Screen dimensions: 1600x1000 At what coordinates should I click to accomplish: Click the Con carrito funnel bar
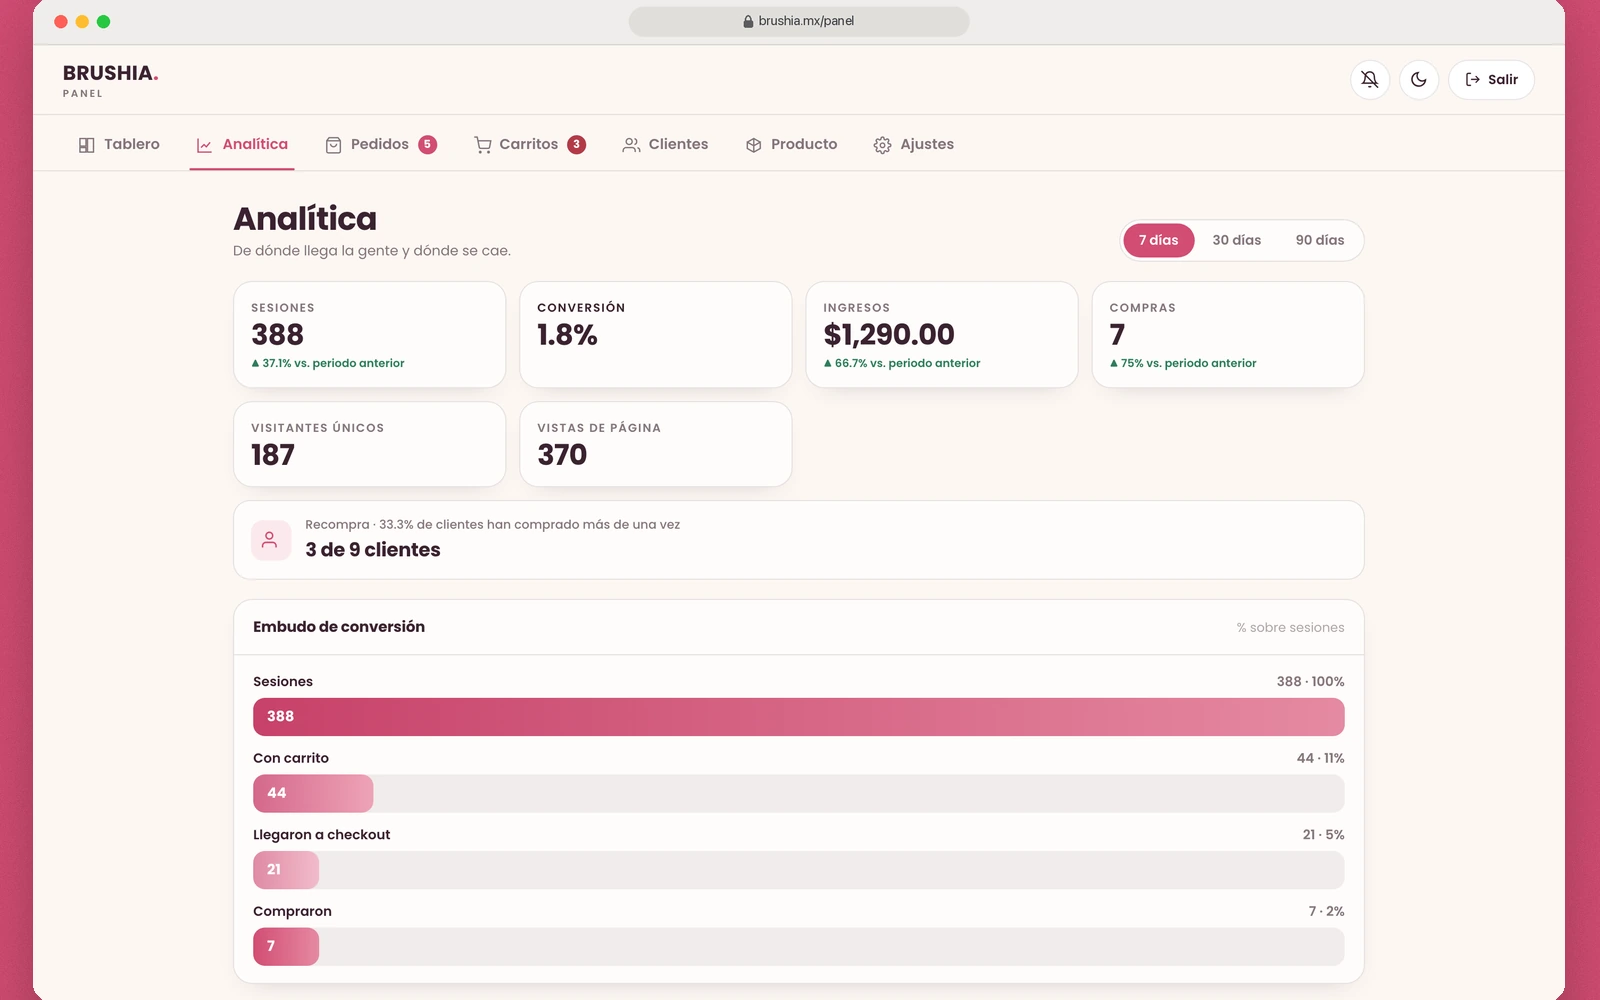tap(799, 793)
